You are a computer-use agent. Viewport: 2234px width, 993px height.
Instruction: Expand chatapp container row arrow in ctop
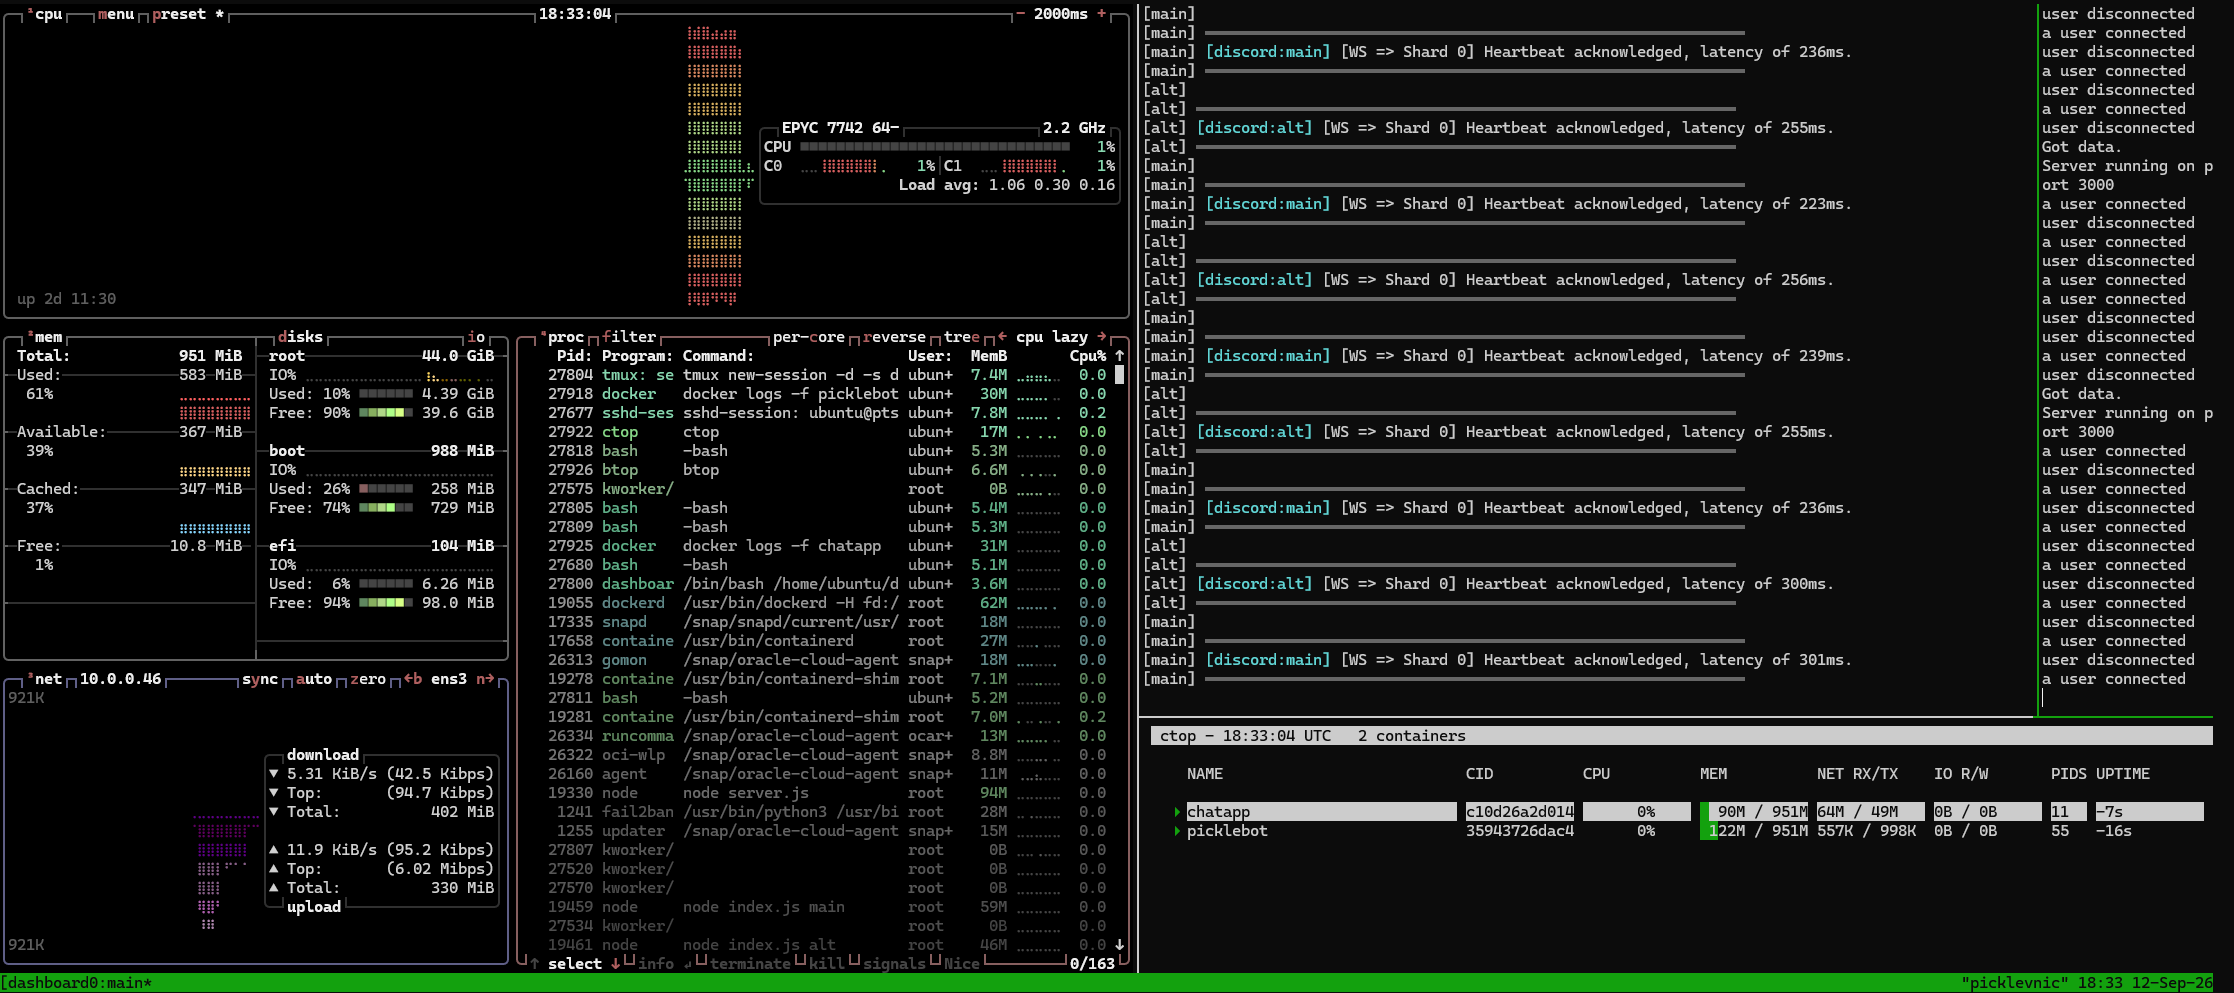(1177, 812)
